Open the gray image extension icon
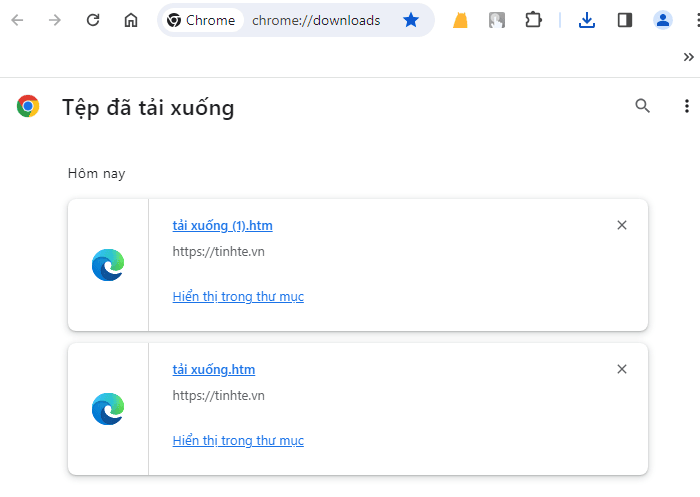Image resolution: width=700 pixels, height=497 pixels. tap(497, 20)
